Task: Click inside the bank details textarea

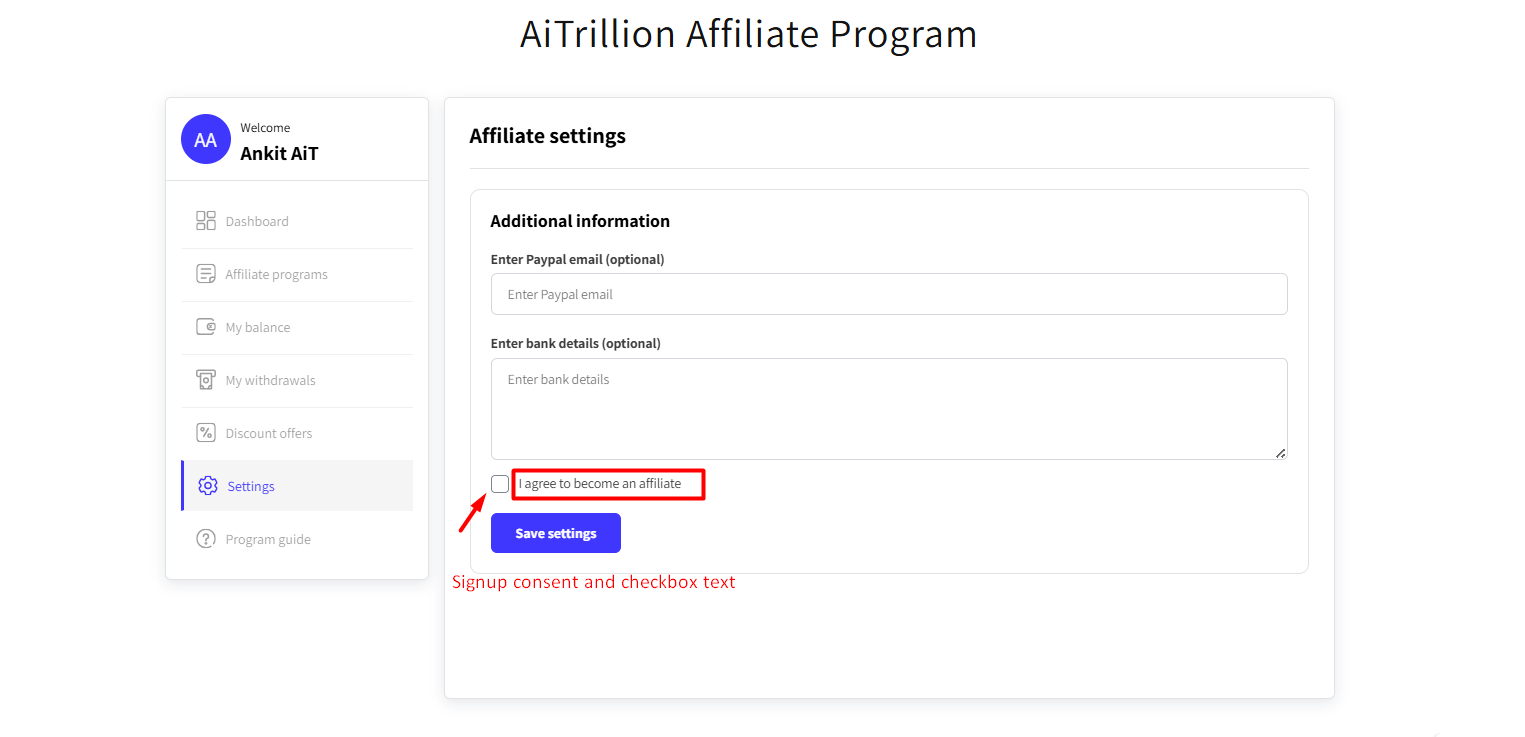Action: coord(888,408)
